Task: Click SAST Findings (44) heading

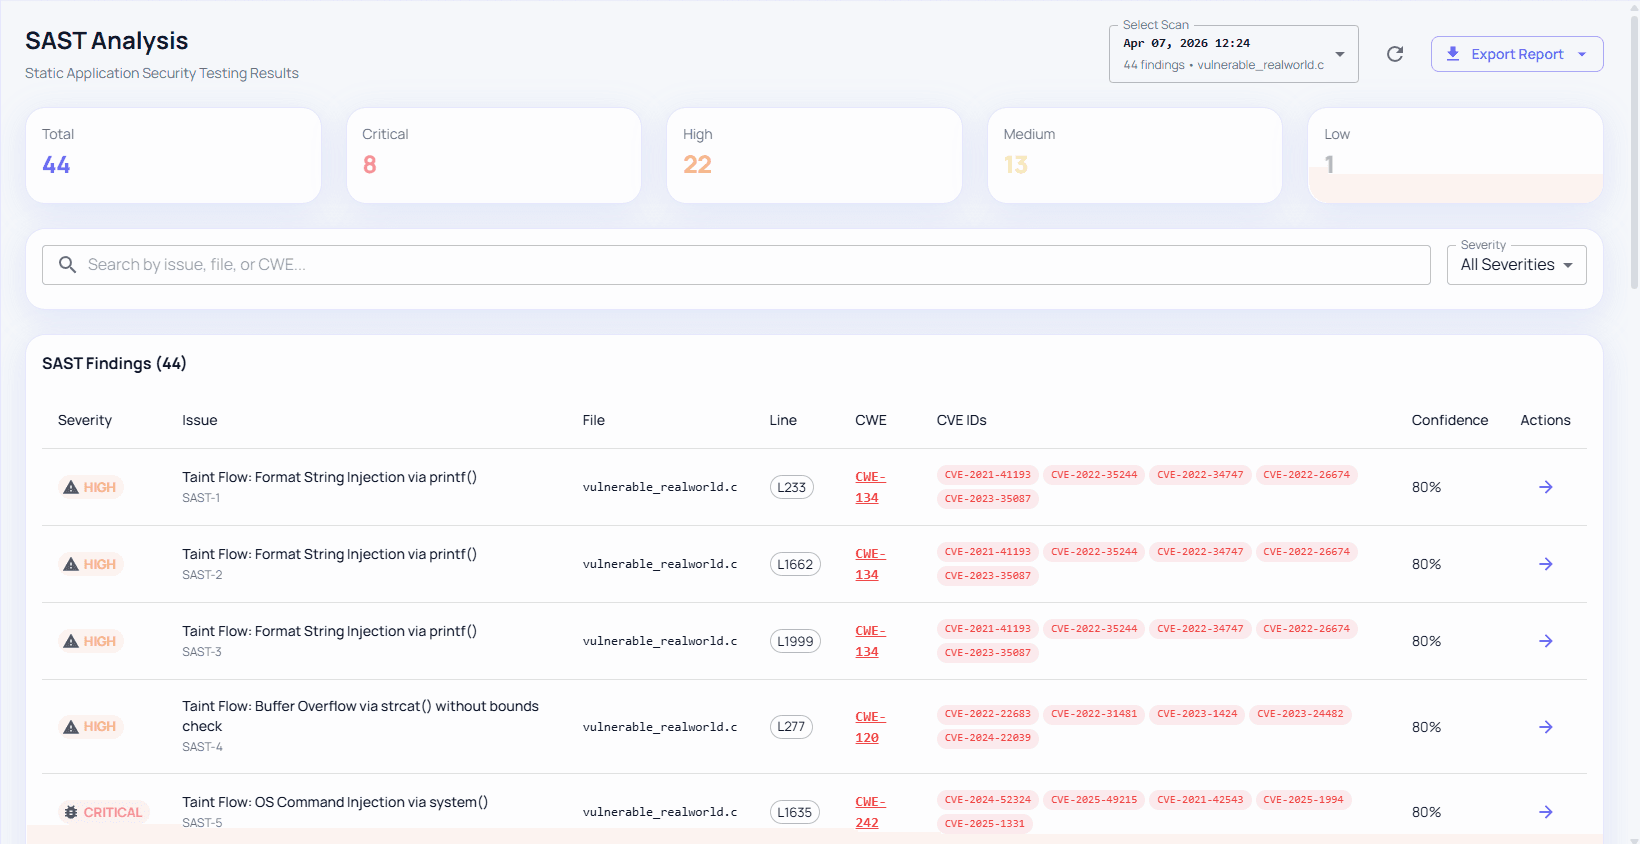Action: pyautogui.click(x=114, y=364)
